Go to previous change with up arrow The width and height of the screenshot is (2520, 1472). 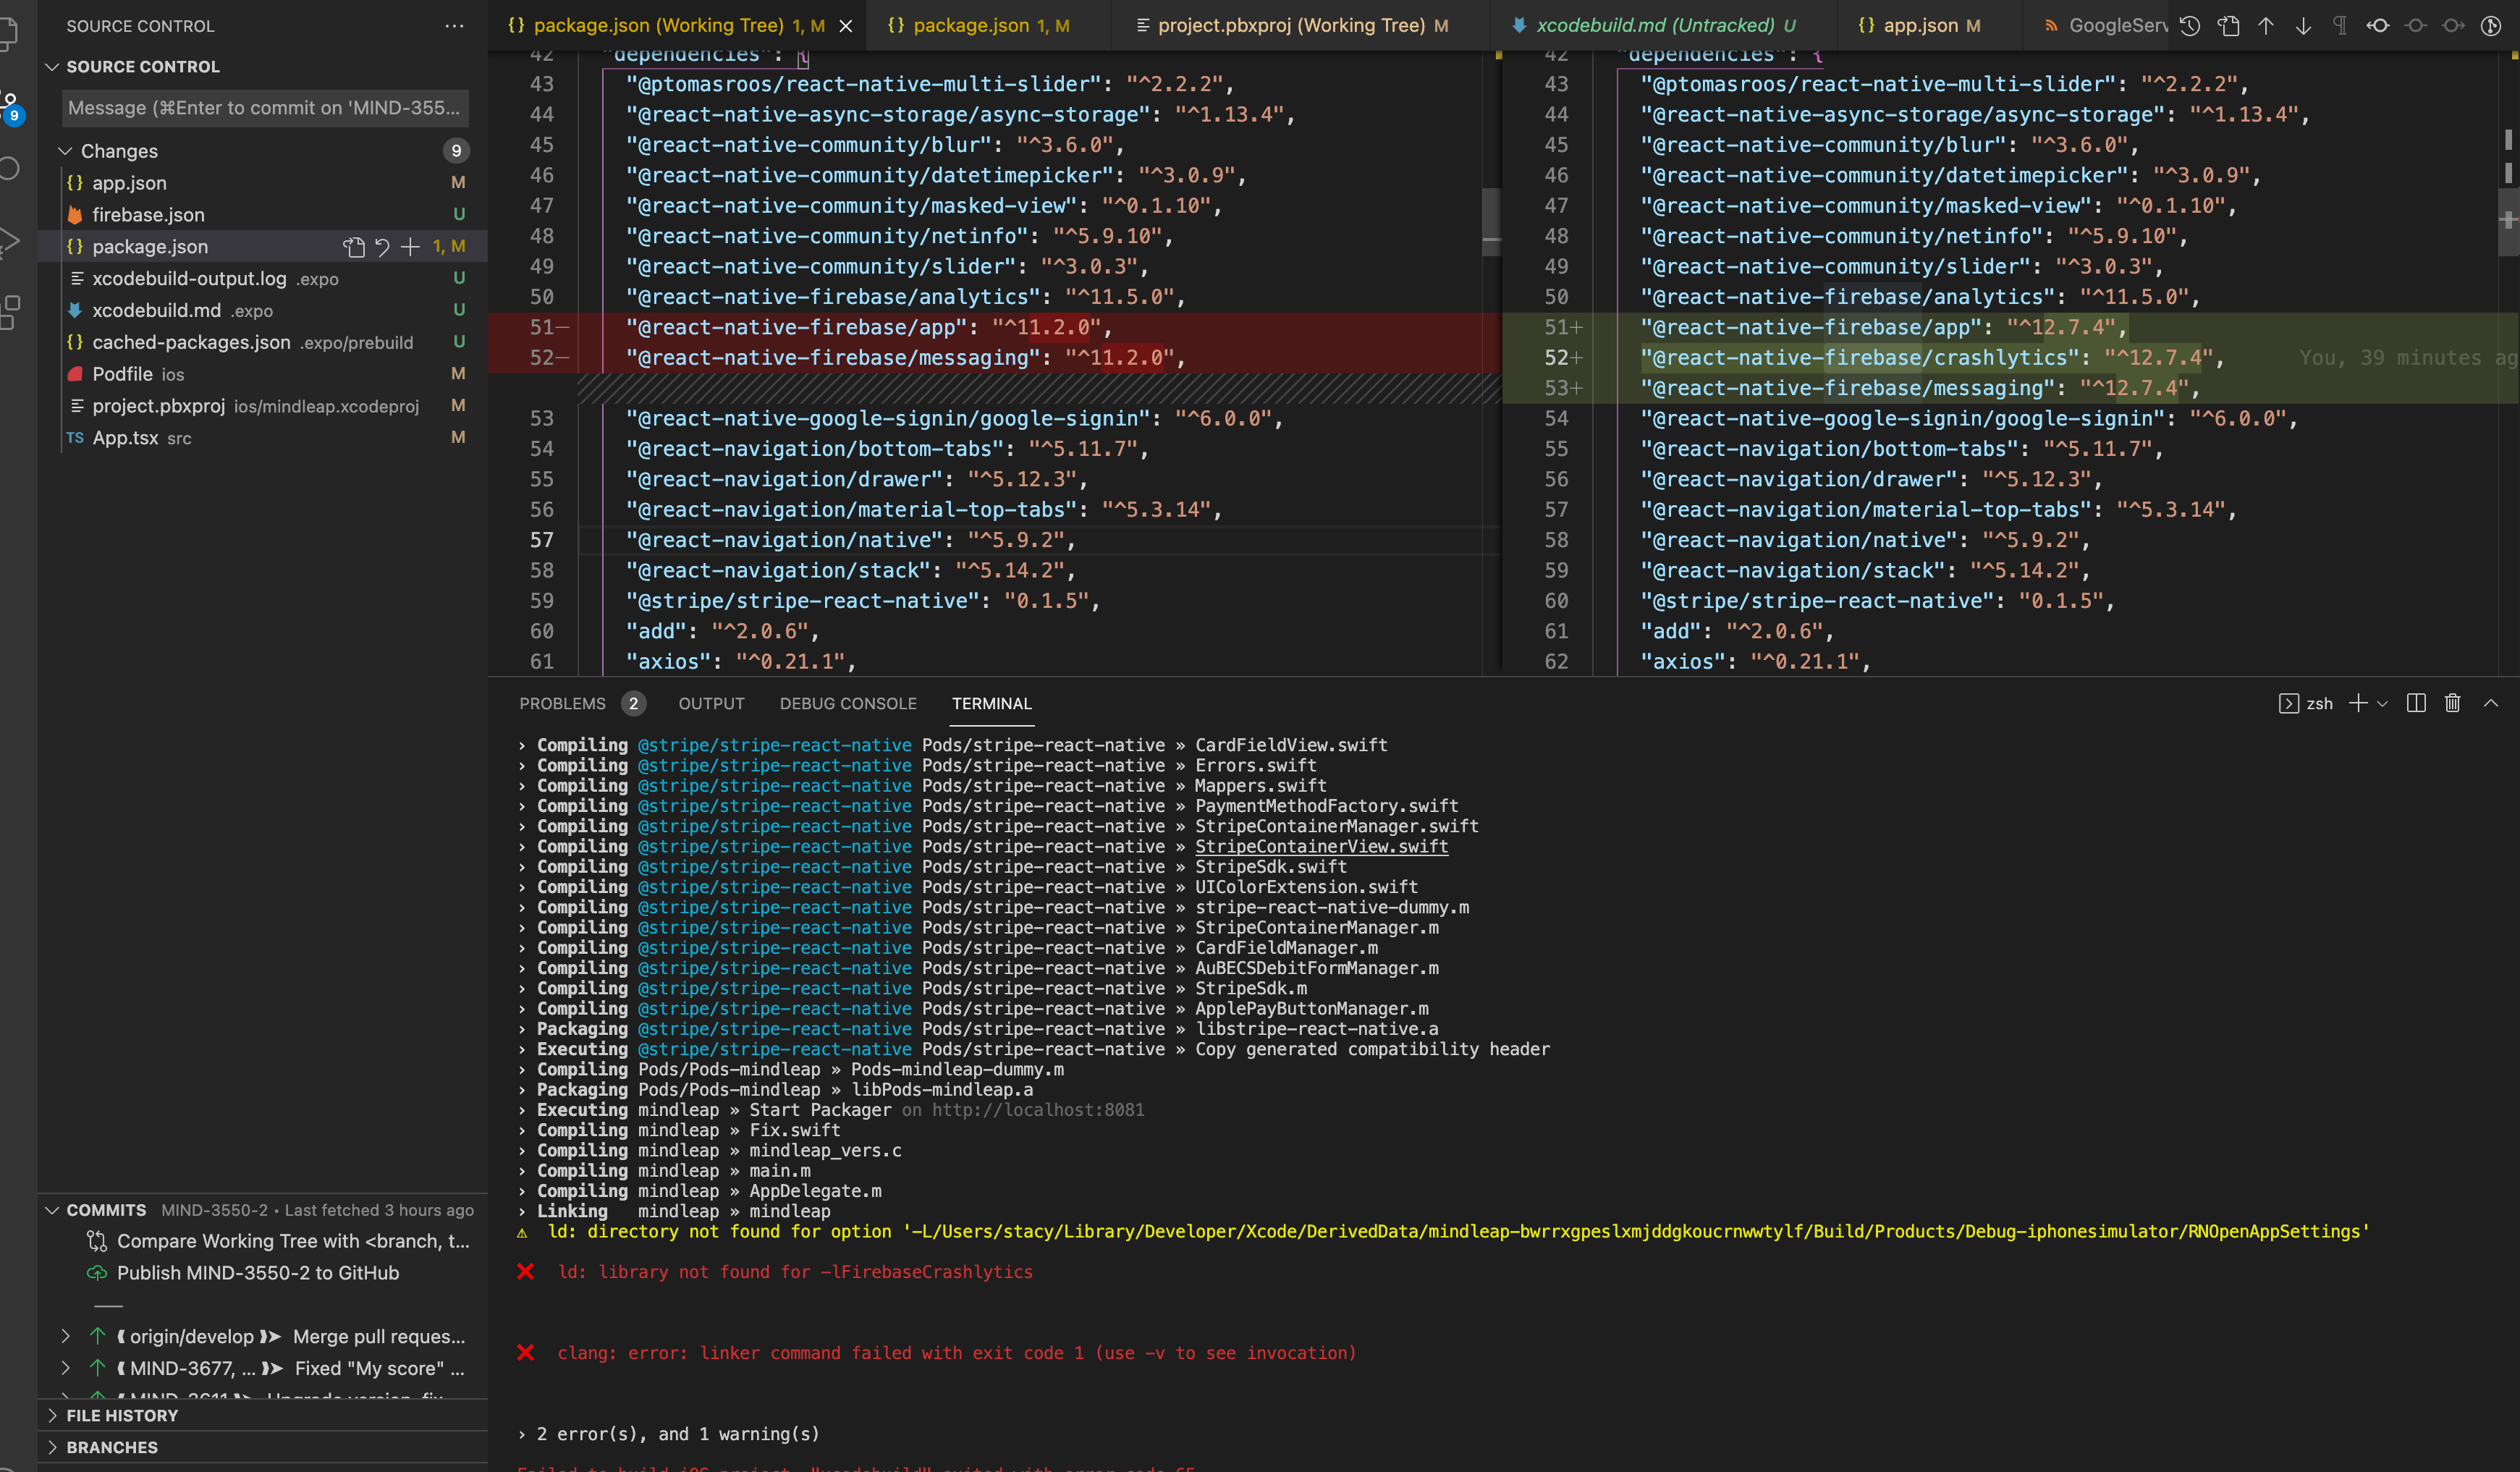(x=2266, y=26)
